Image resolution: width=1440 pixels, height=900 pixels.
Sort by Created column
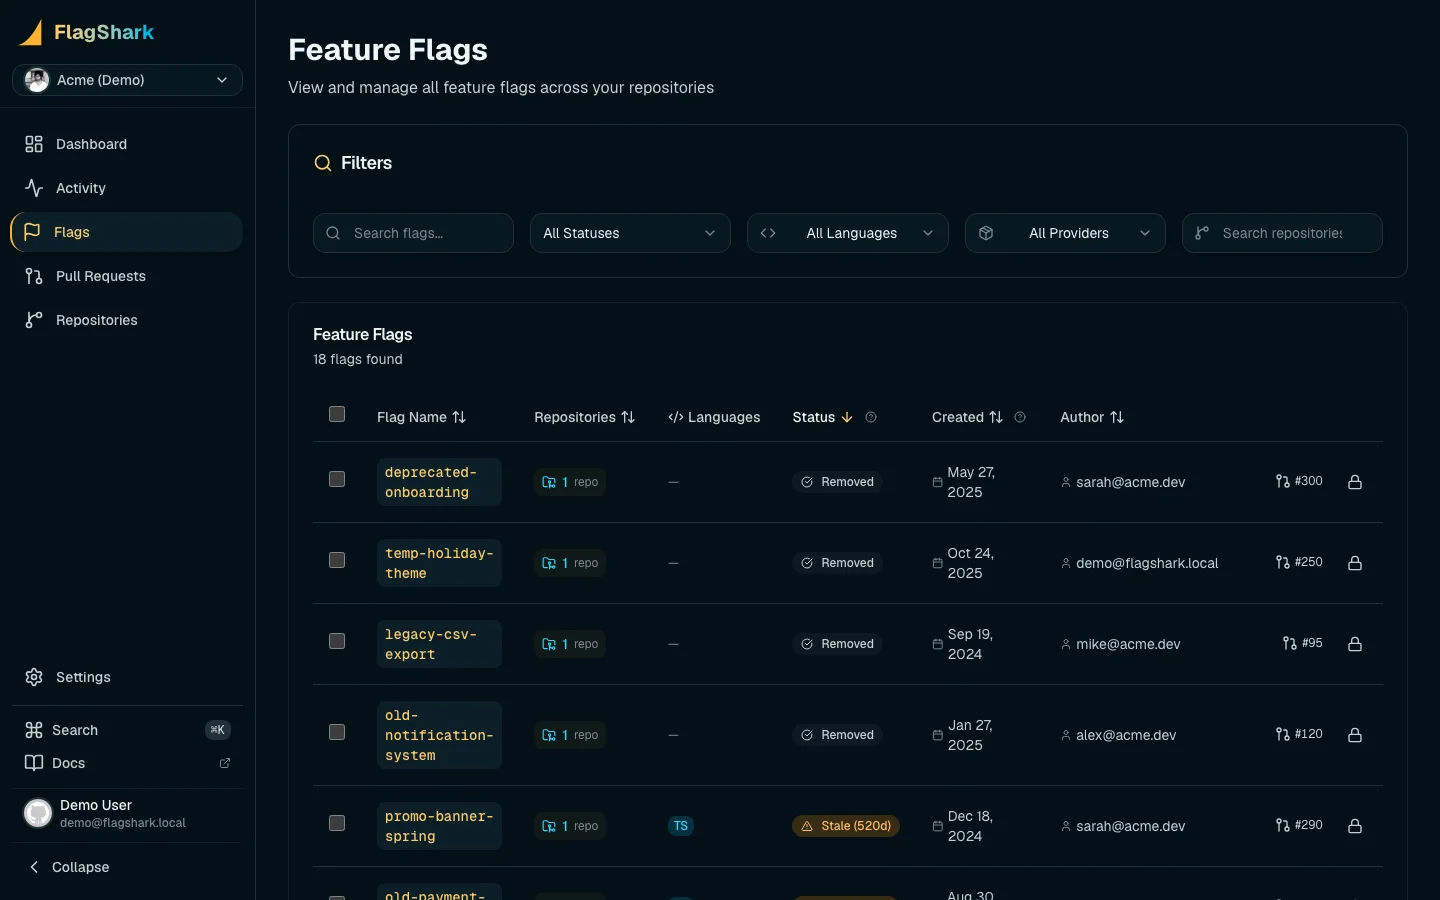[967, 417]
